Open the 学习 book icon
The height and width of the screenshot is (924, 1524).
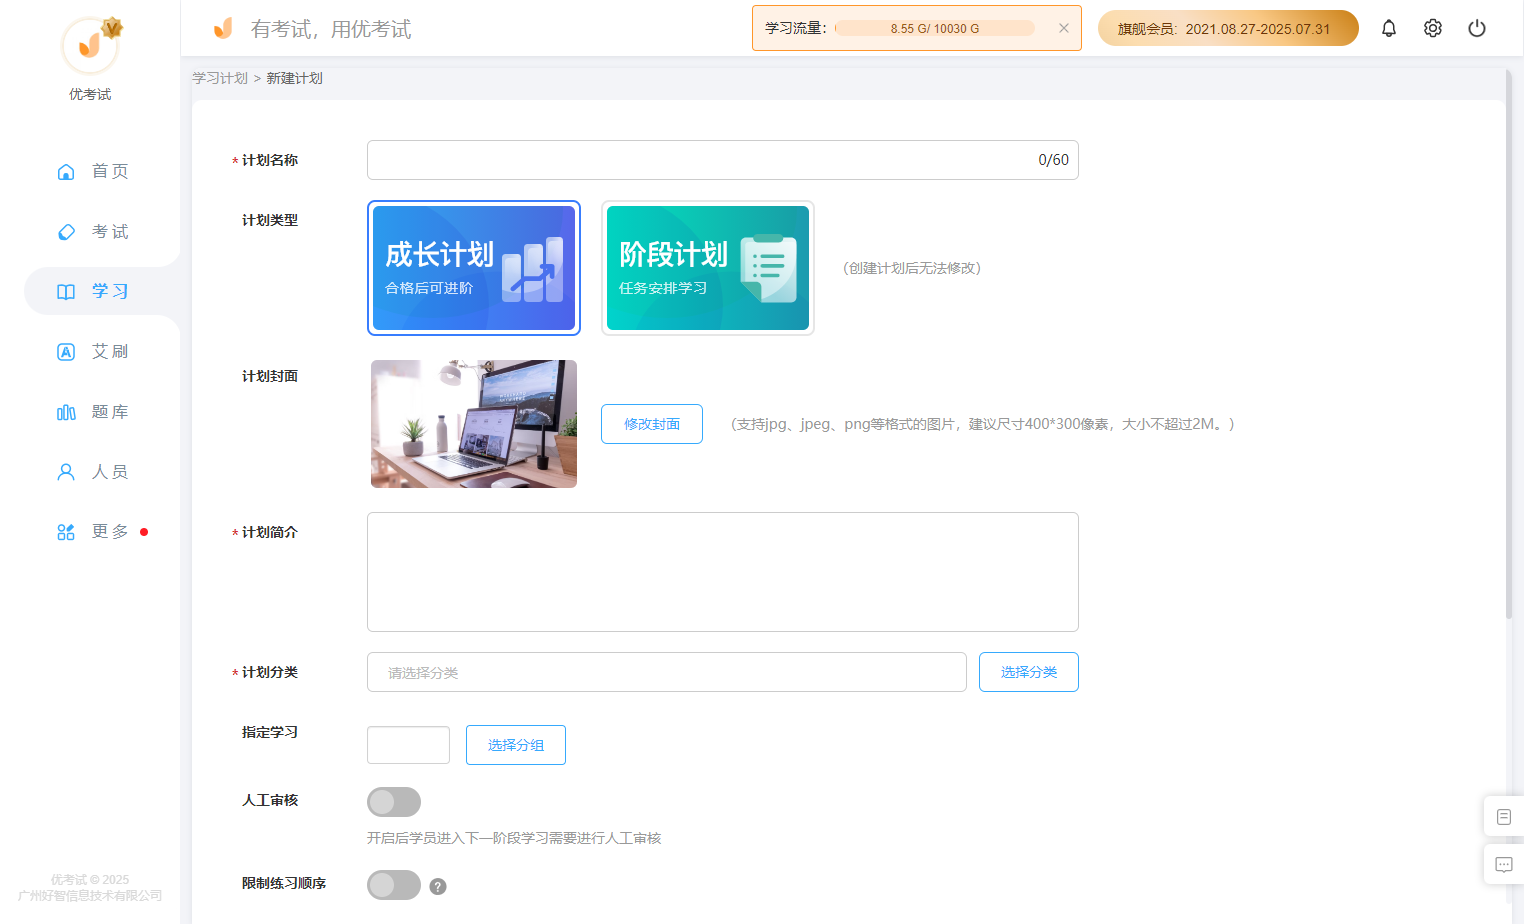point(66,292)
